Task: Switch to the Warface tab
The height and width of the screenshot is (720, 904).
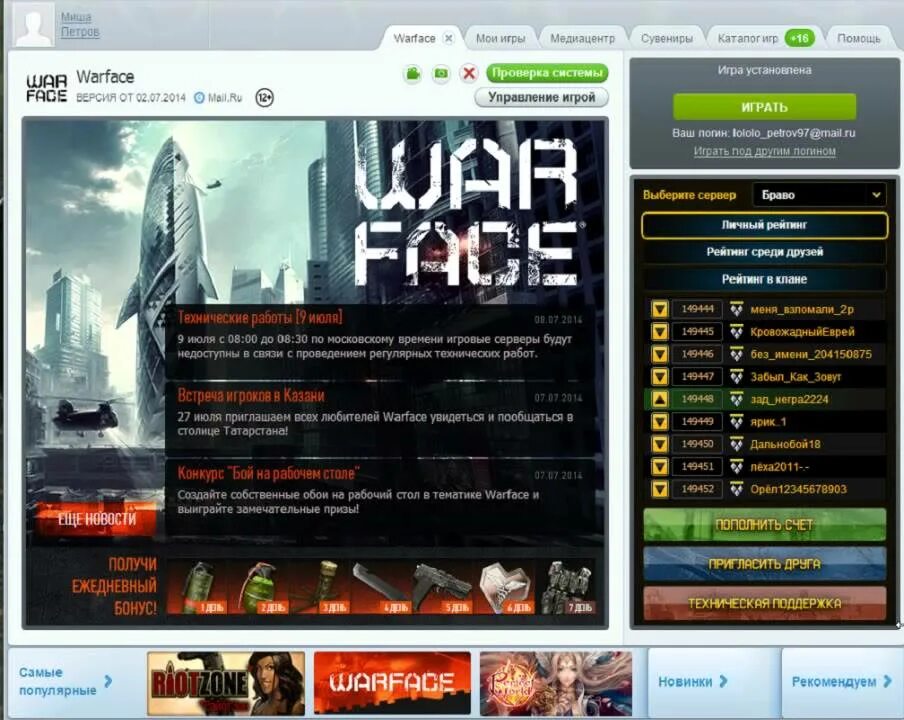Action: [x=415, y=39]
